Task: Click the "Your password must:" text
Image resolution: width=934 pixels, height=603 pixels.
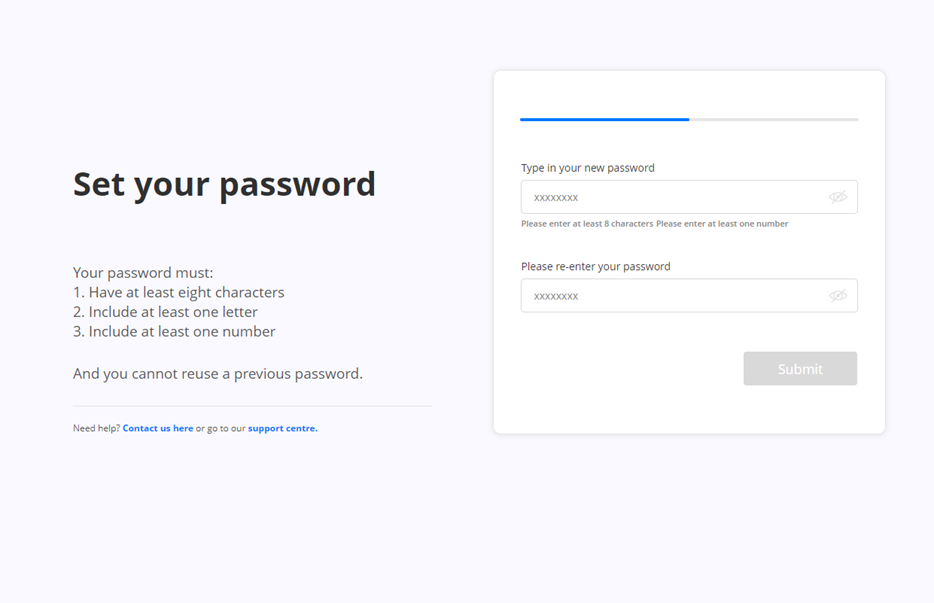Action: click(143, 273)
